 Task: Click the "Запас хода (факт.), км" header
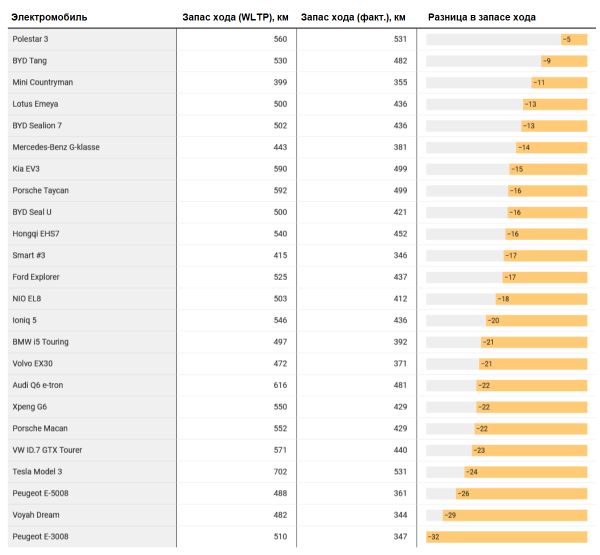coord(353,18)
